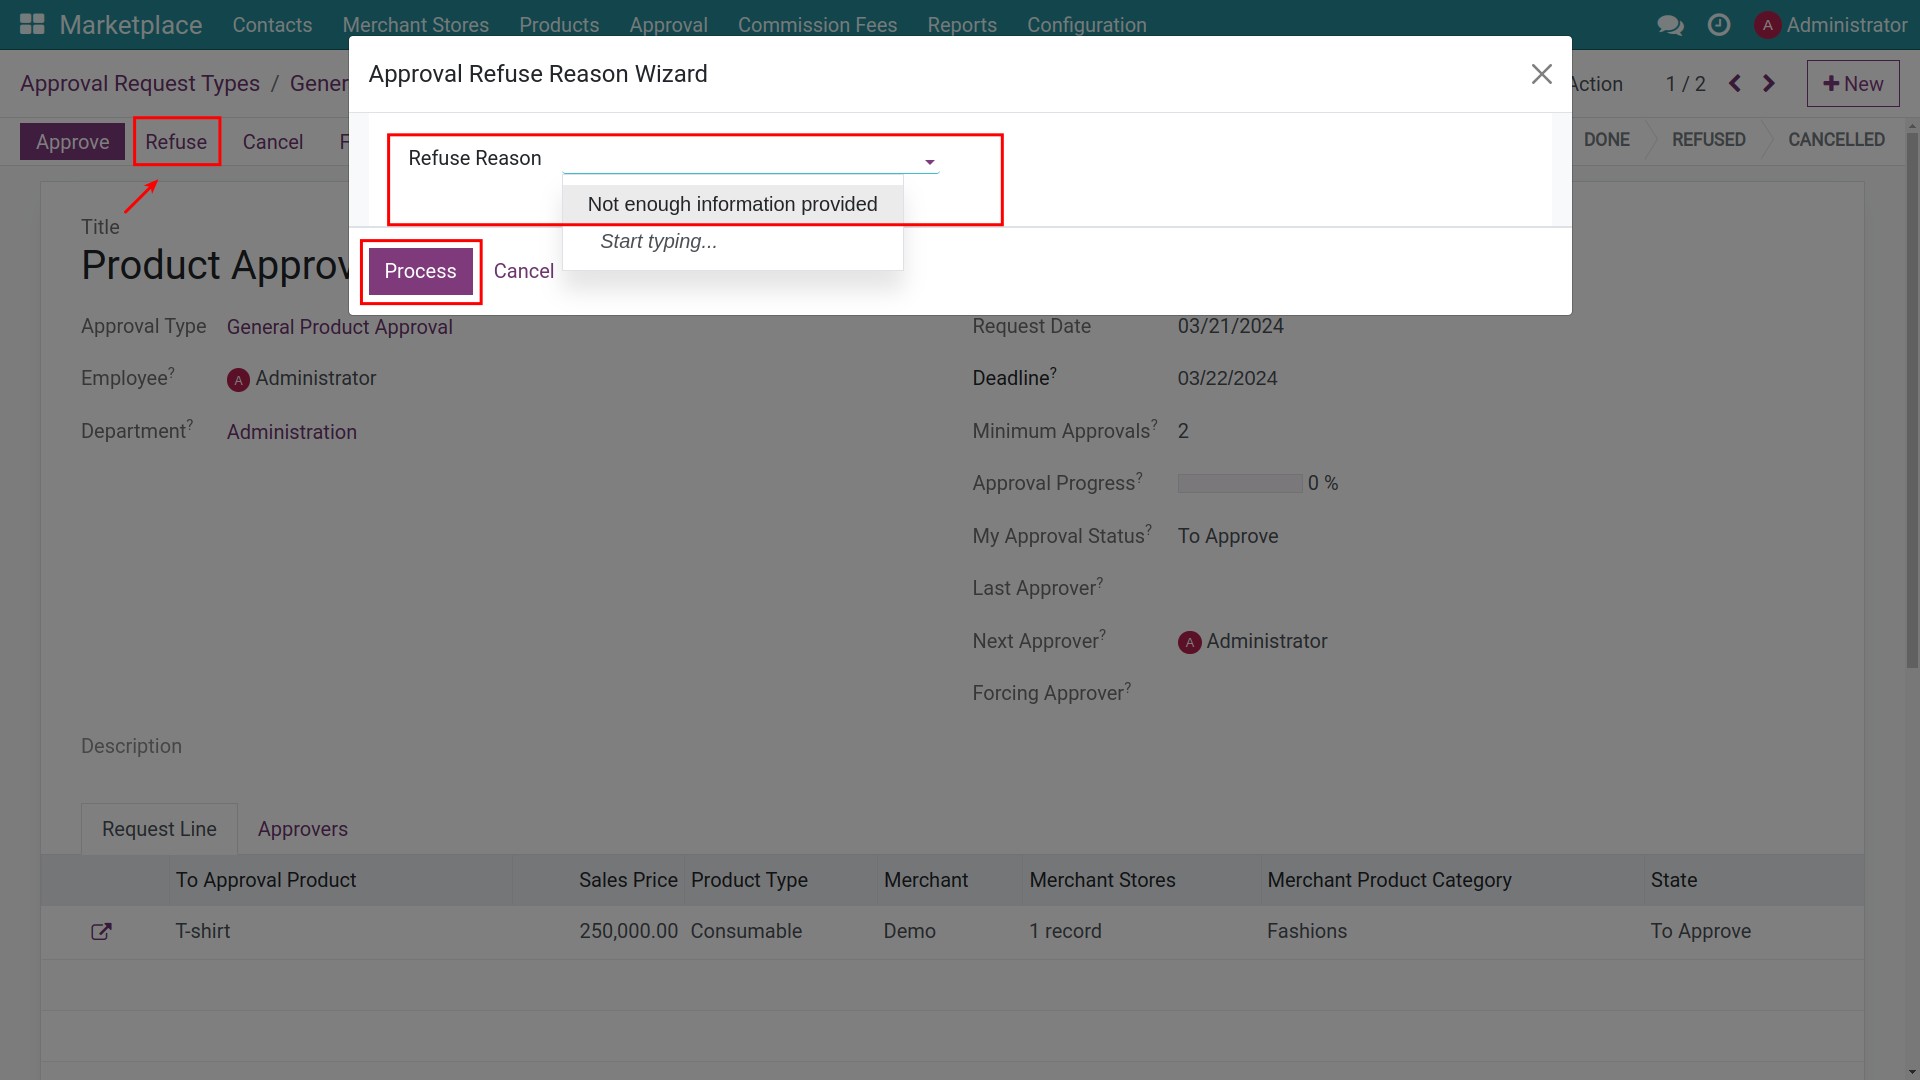Open General Product Approval link

click(339, 327)
